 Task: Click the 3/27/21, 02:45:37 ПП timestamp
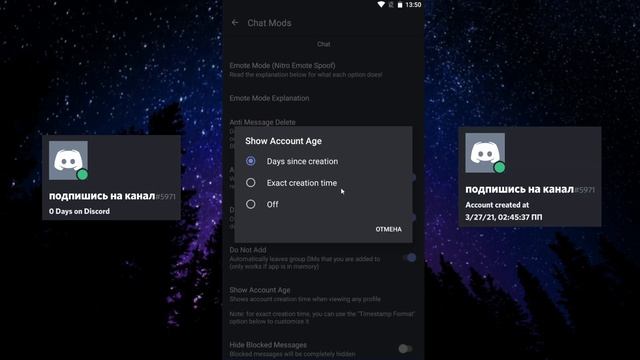tap(504, 217)
